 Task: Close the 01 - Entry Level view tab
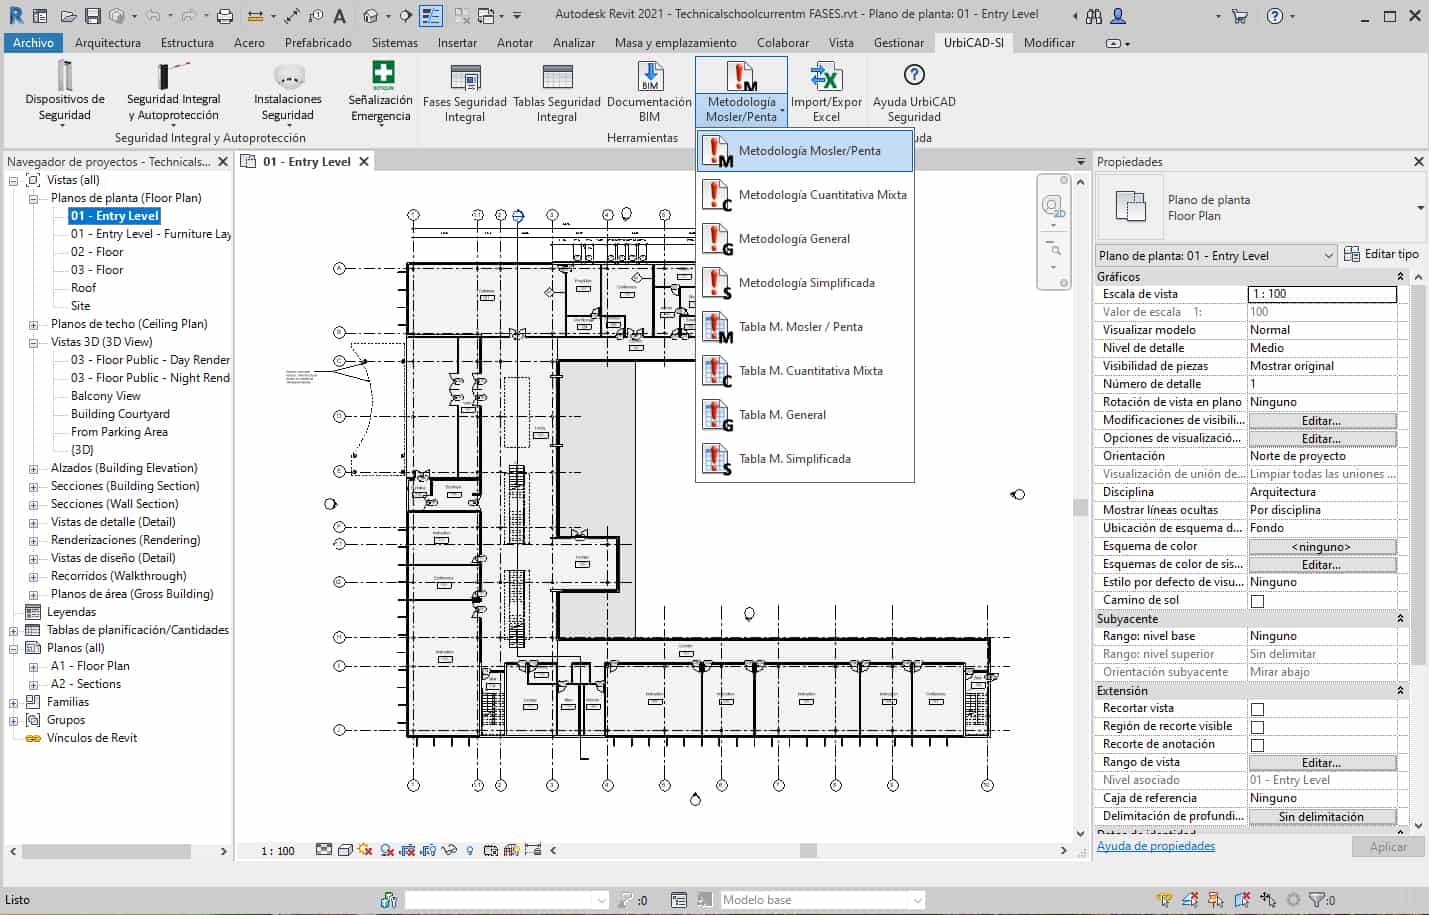click(364, 161)
